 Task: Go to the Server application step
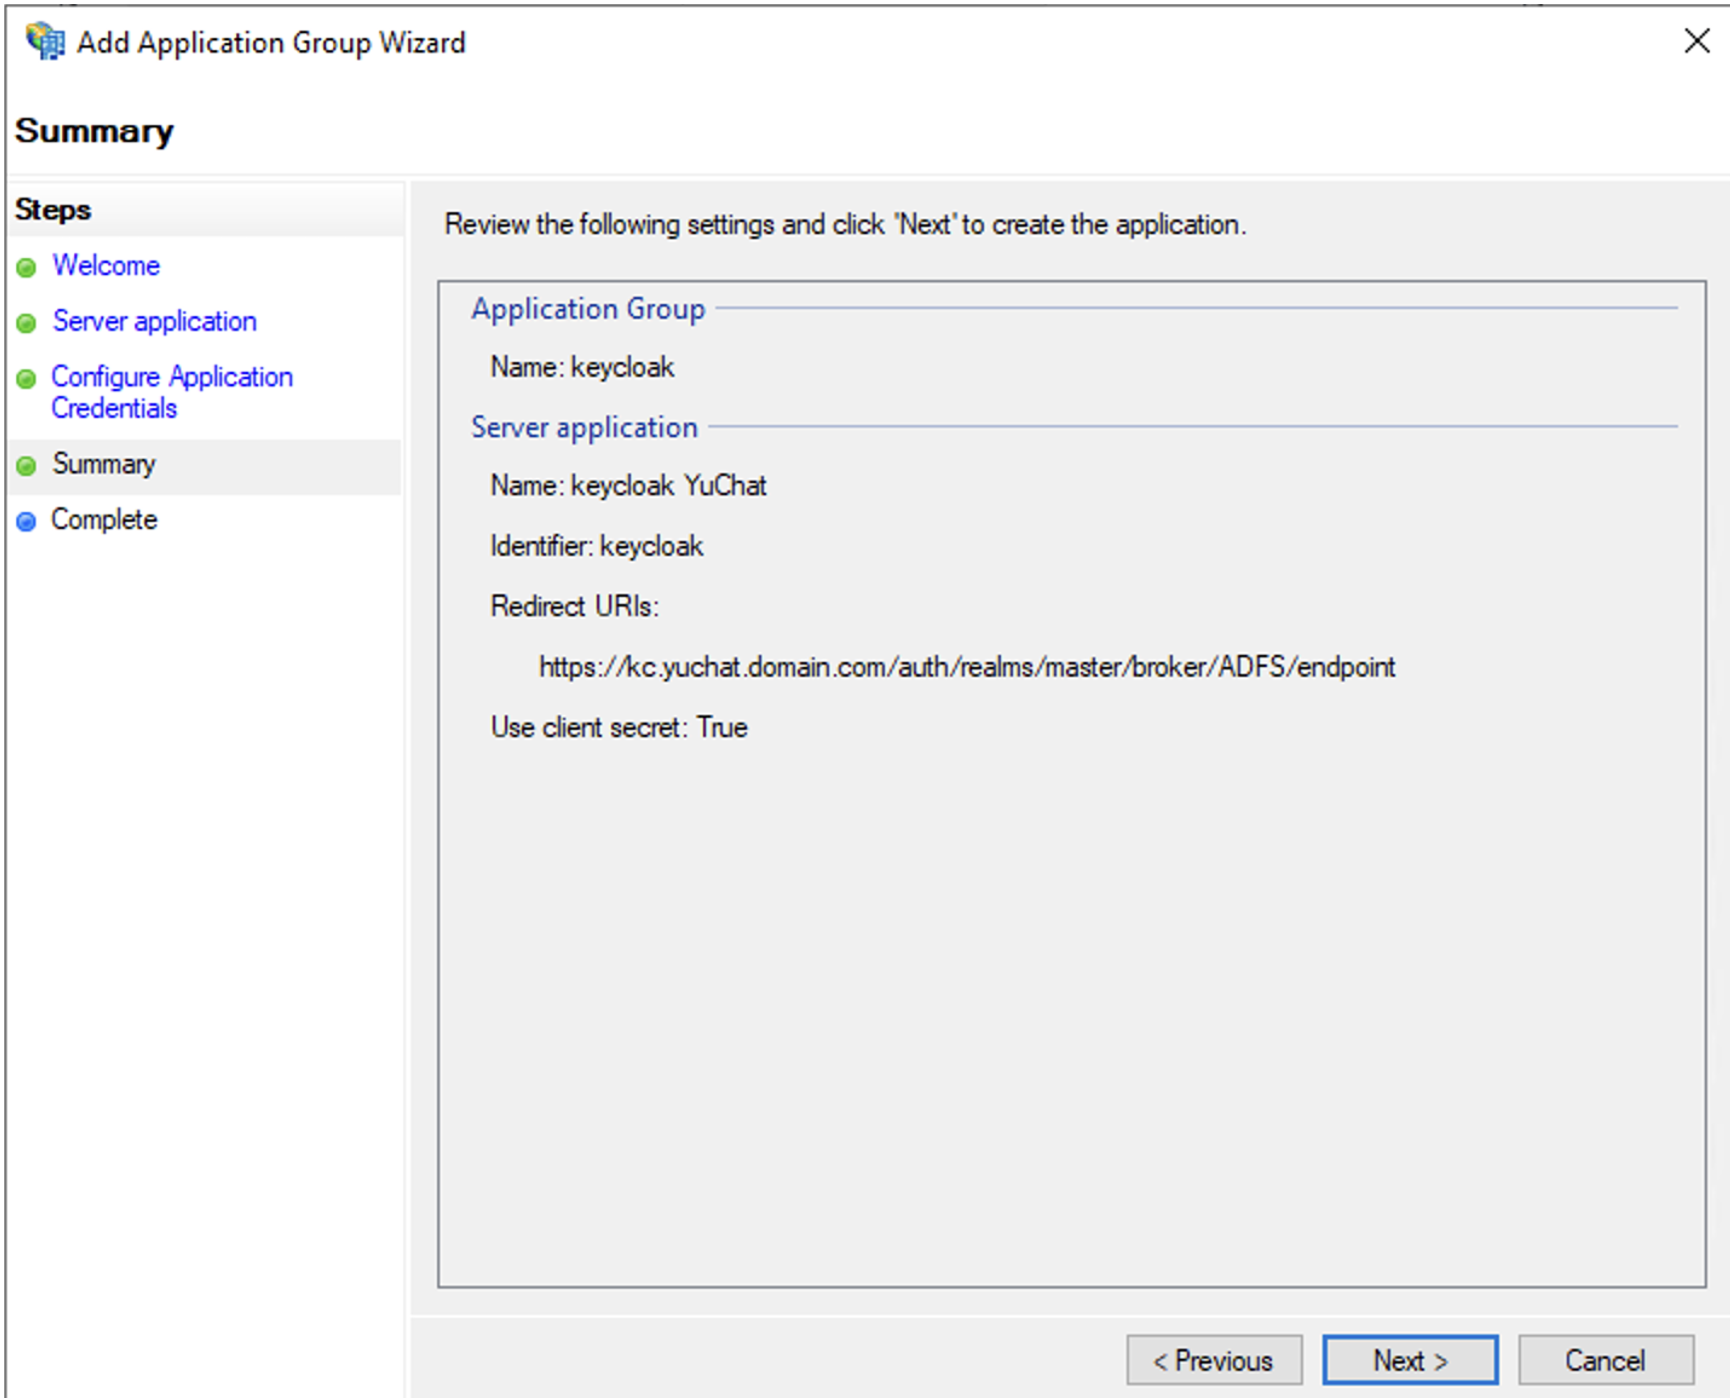coord(155,321)
